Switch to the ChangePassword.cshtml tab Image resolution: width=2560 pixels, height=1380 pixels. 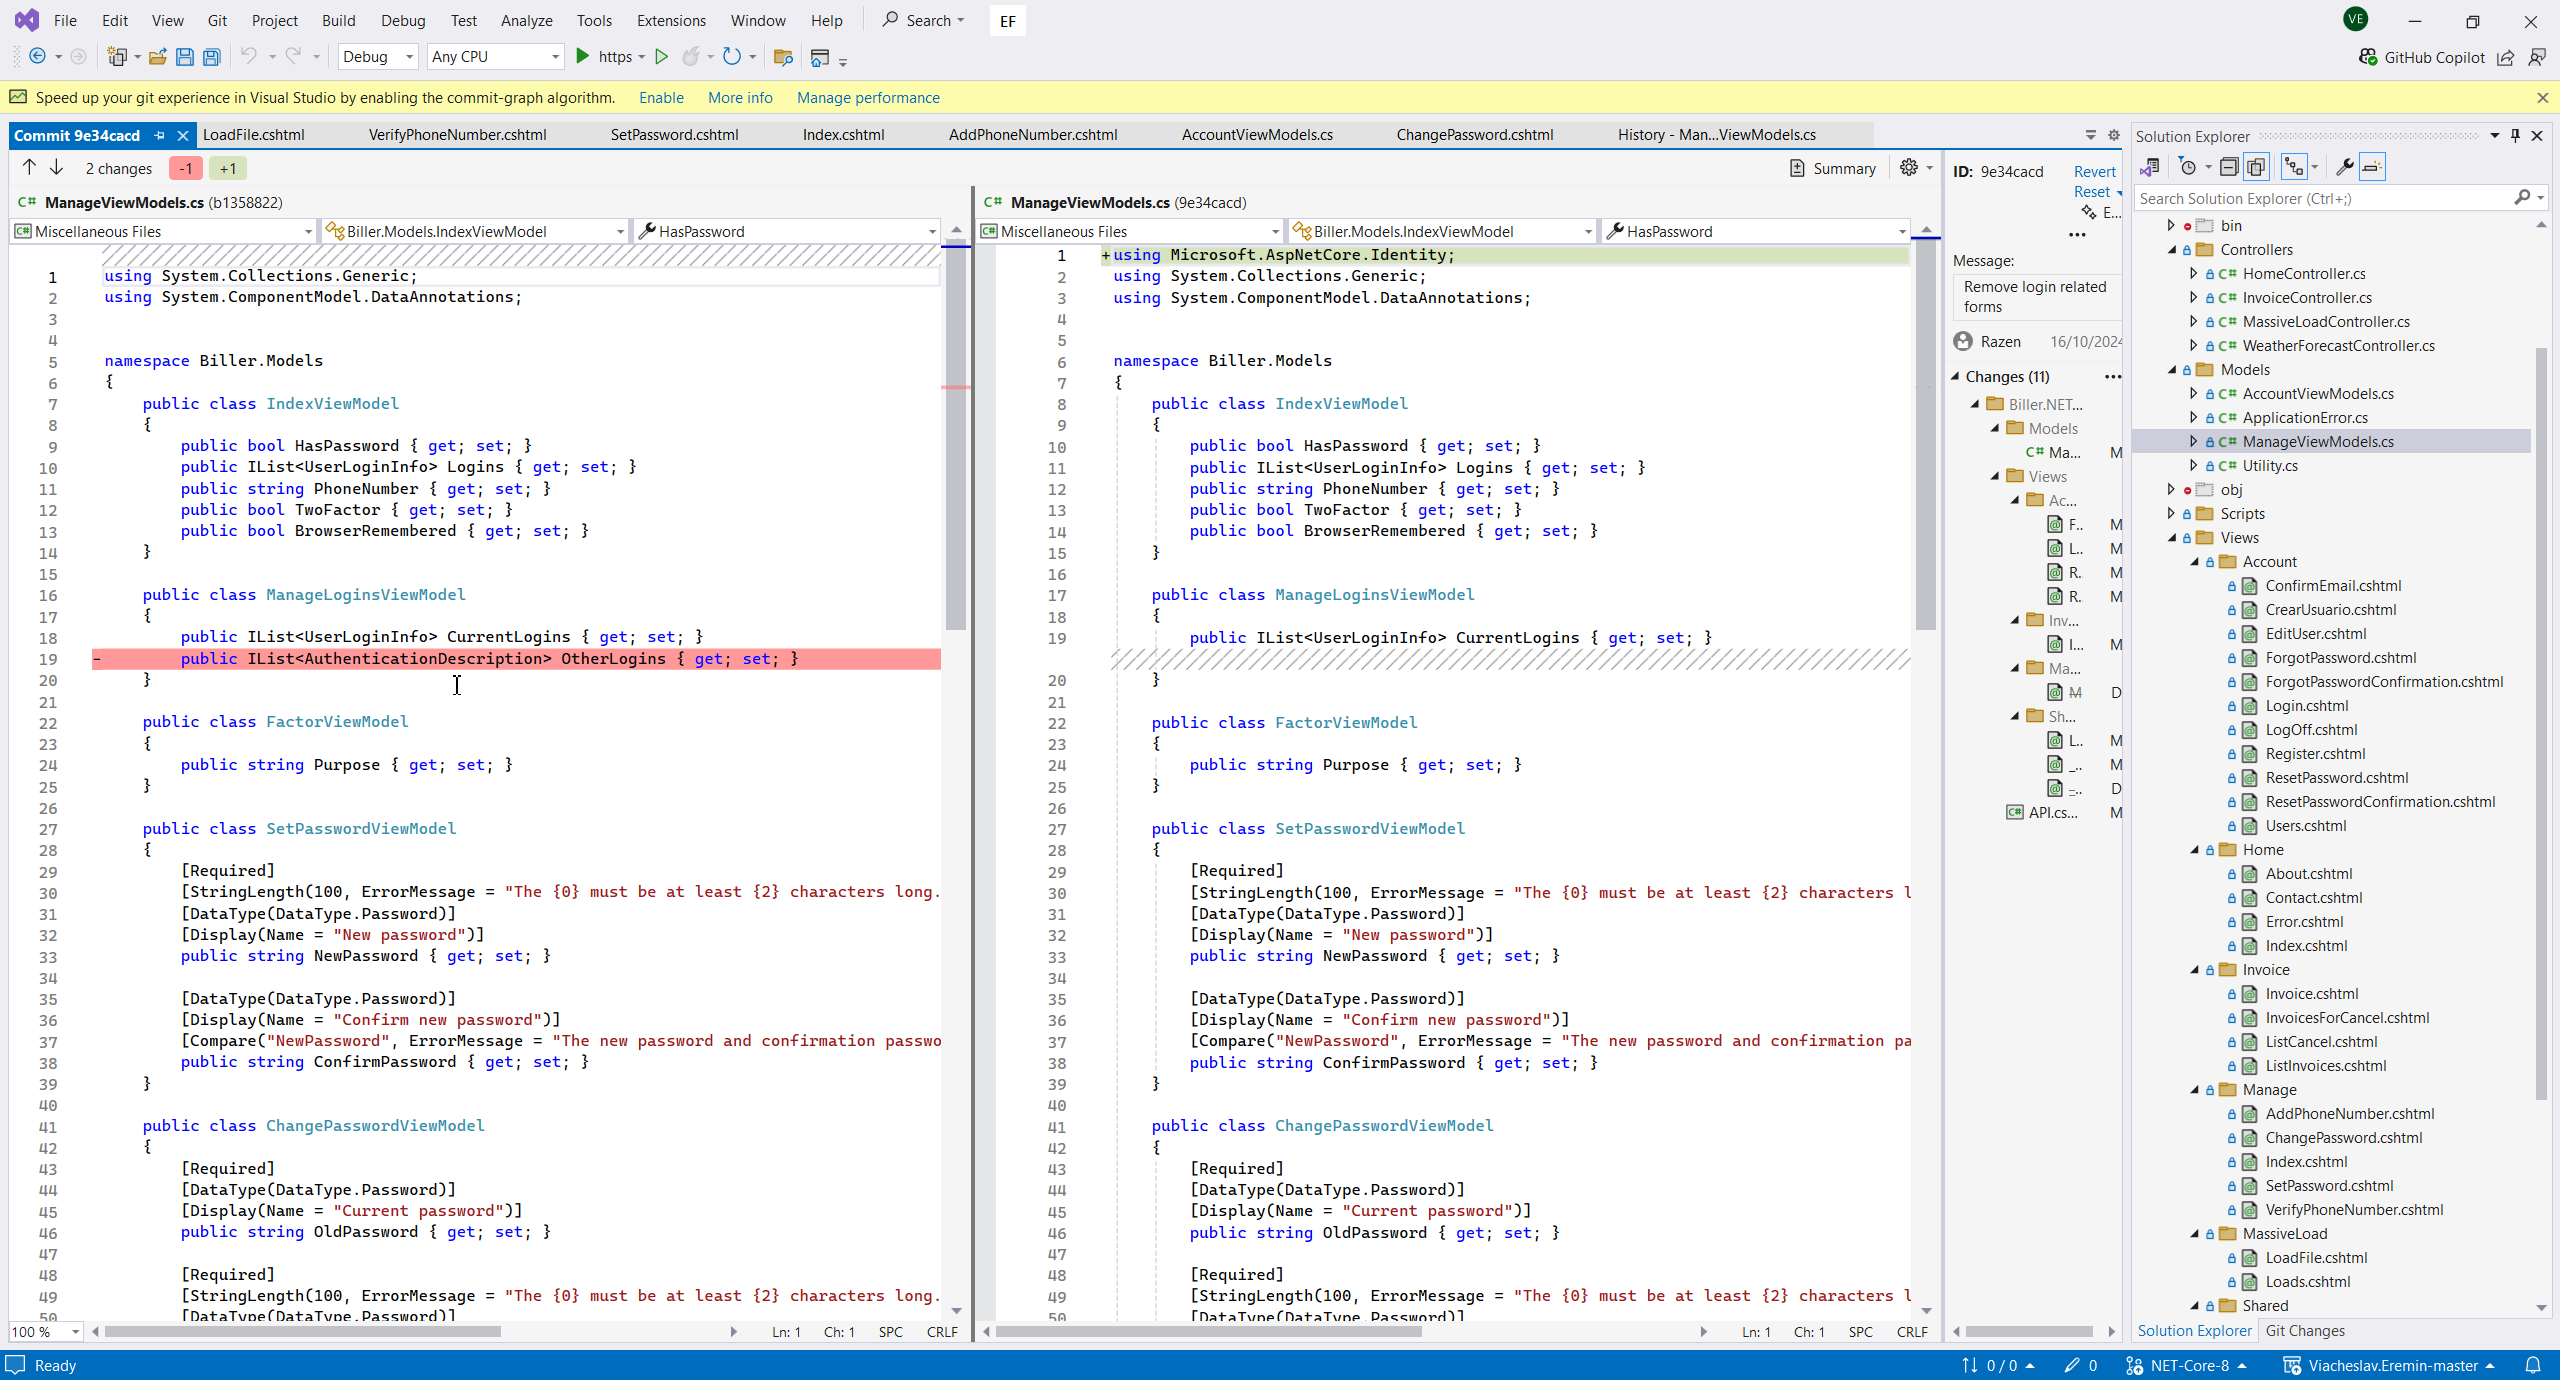[1474, 135]
